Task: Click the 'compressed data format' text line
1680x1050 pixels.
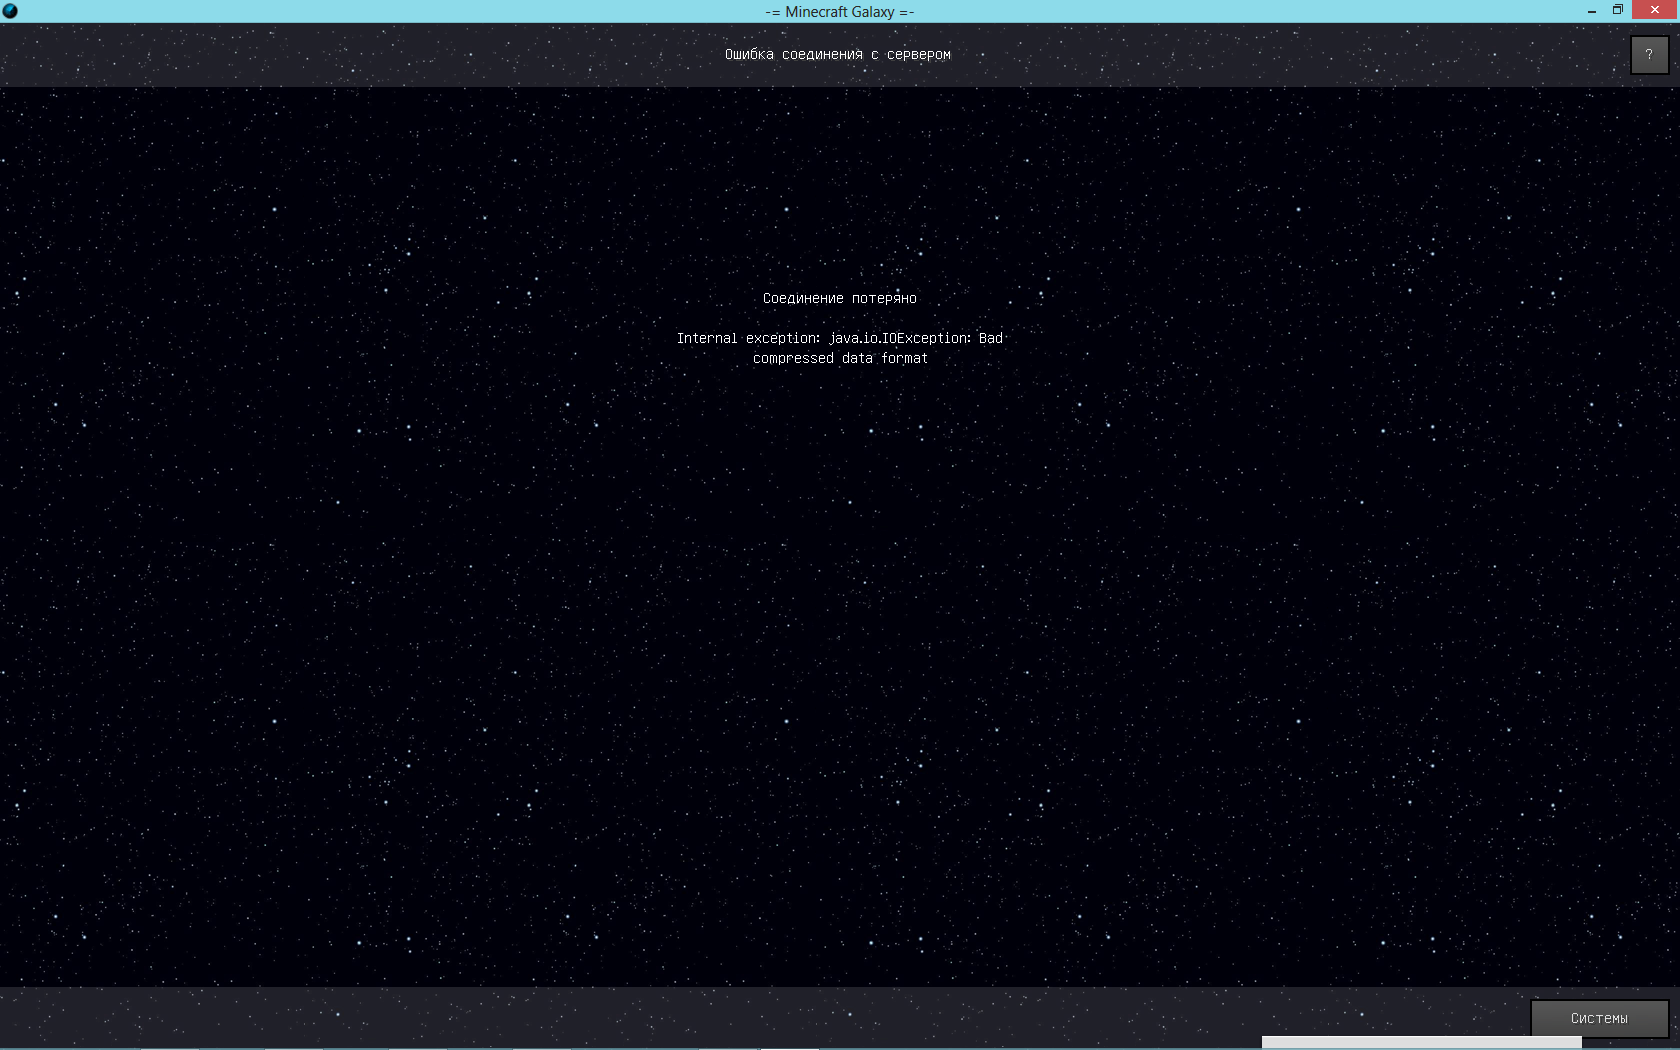Action: 840,358
